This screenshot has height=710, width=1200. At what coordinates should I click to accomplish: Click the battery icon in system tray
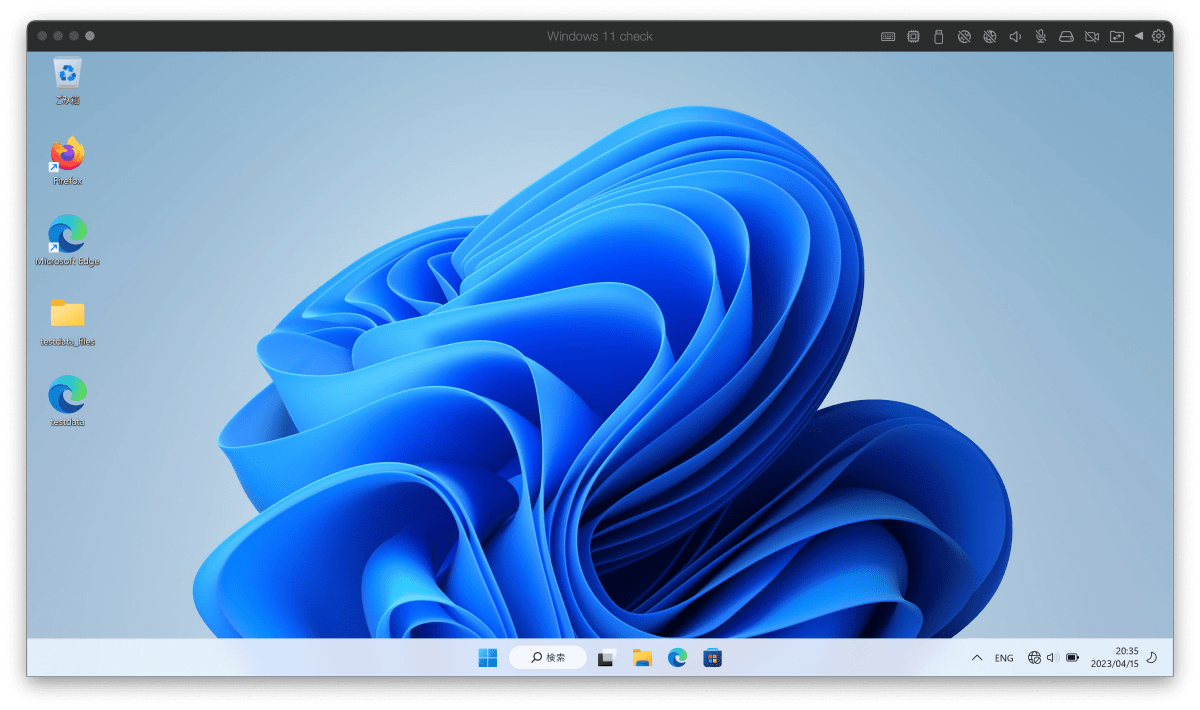pos(1072,658)
